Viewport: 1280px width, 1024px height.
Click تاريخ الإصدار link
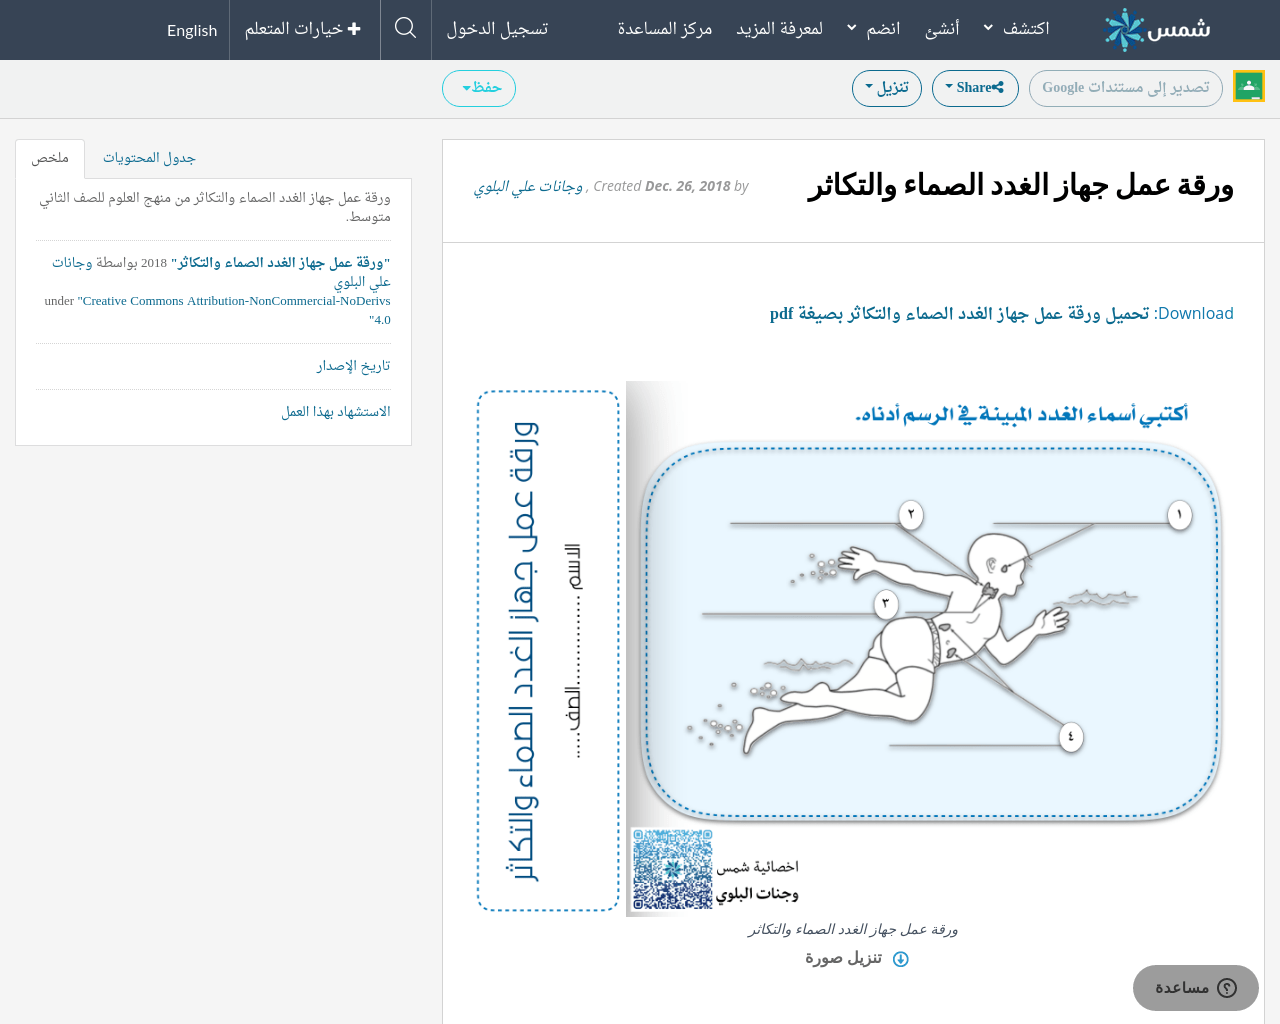[353, 366]
